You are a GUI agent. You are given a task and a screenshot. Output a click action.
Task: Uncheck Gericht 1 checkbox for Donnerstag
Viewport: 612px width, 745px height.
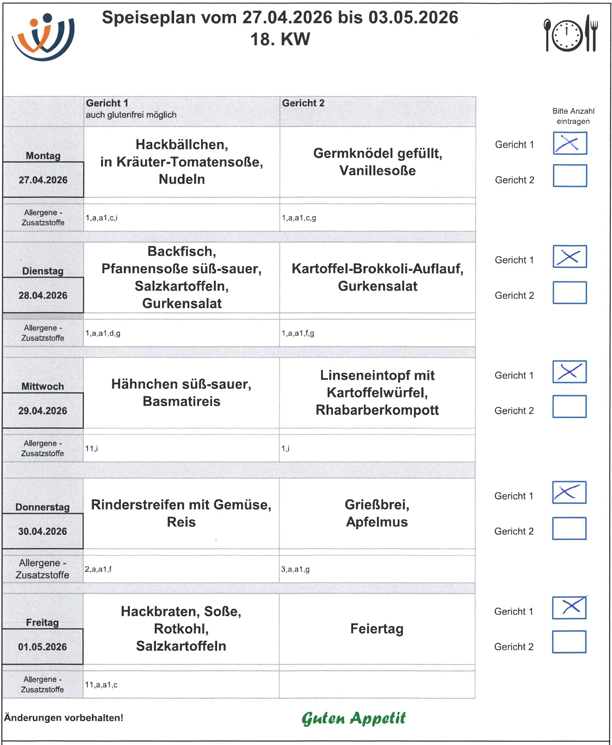point(569,493)
